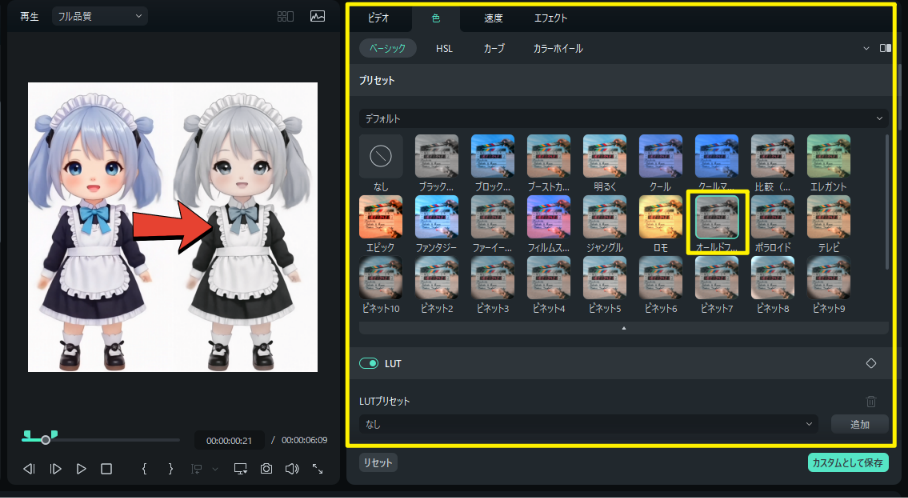This screenshot has height=498, width=908.
Task: Apply the ブロック... preset thumbnail
Action: click(x=493, y=156)
